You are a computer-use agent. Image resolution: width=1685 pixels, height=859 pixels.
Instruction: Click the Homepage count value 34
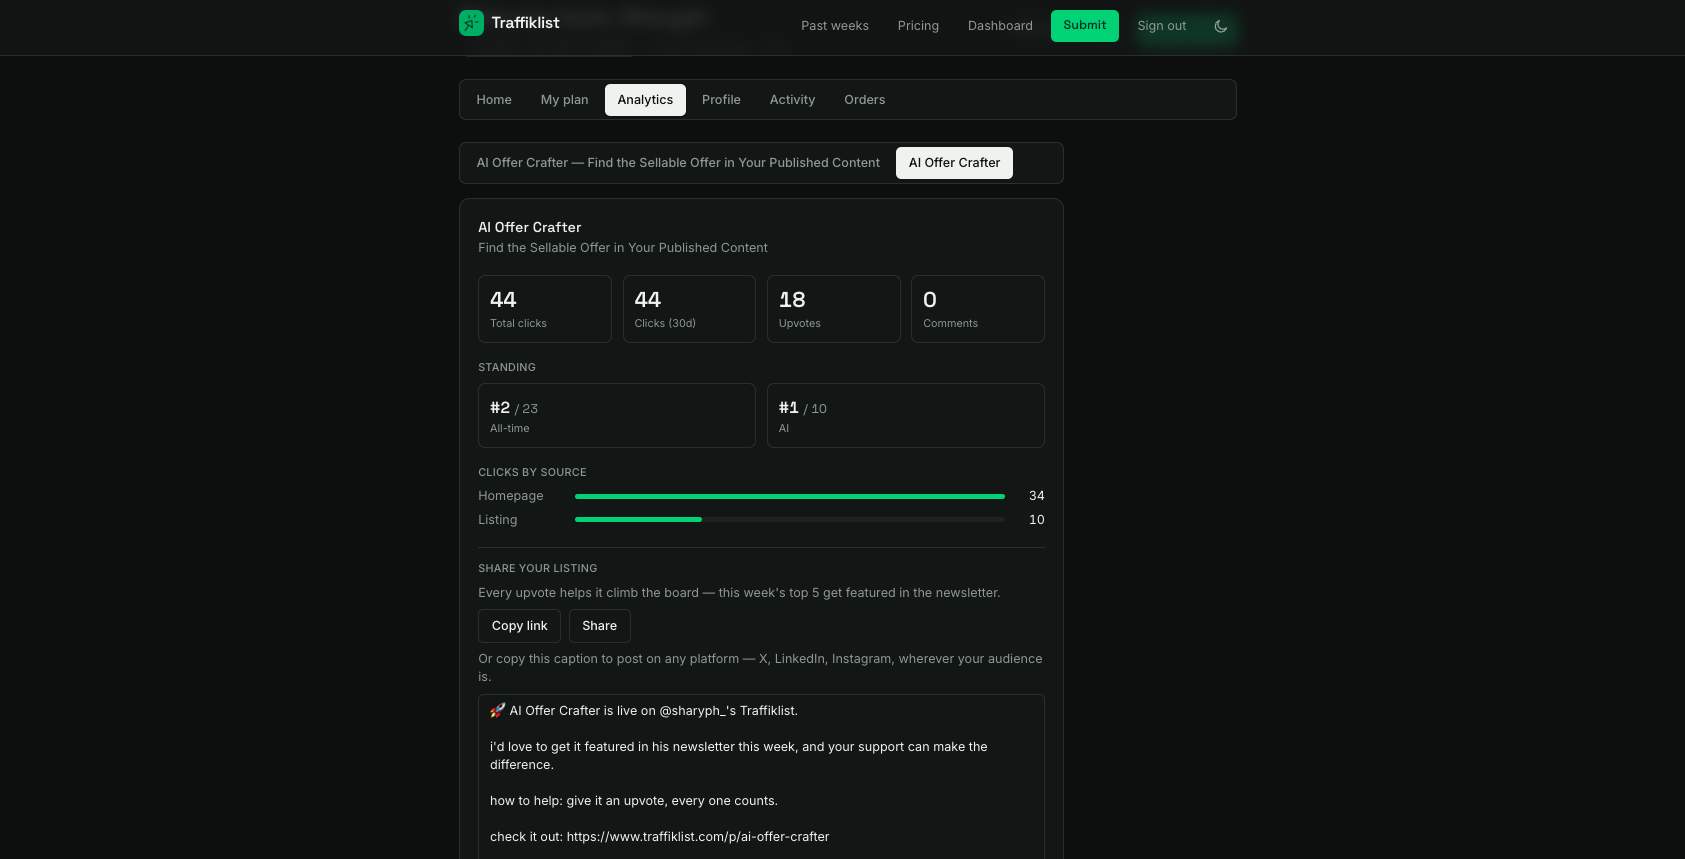click(x=1037, y=496)
